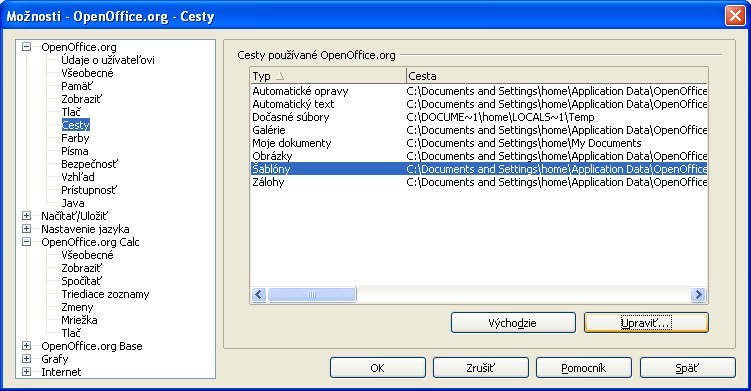Image resolution: width=751 pixels, height=391 pixels.
Task: Select the Bezpečnosť tree item
Action: (x=89, y=164)
